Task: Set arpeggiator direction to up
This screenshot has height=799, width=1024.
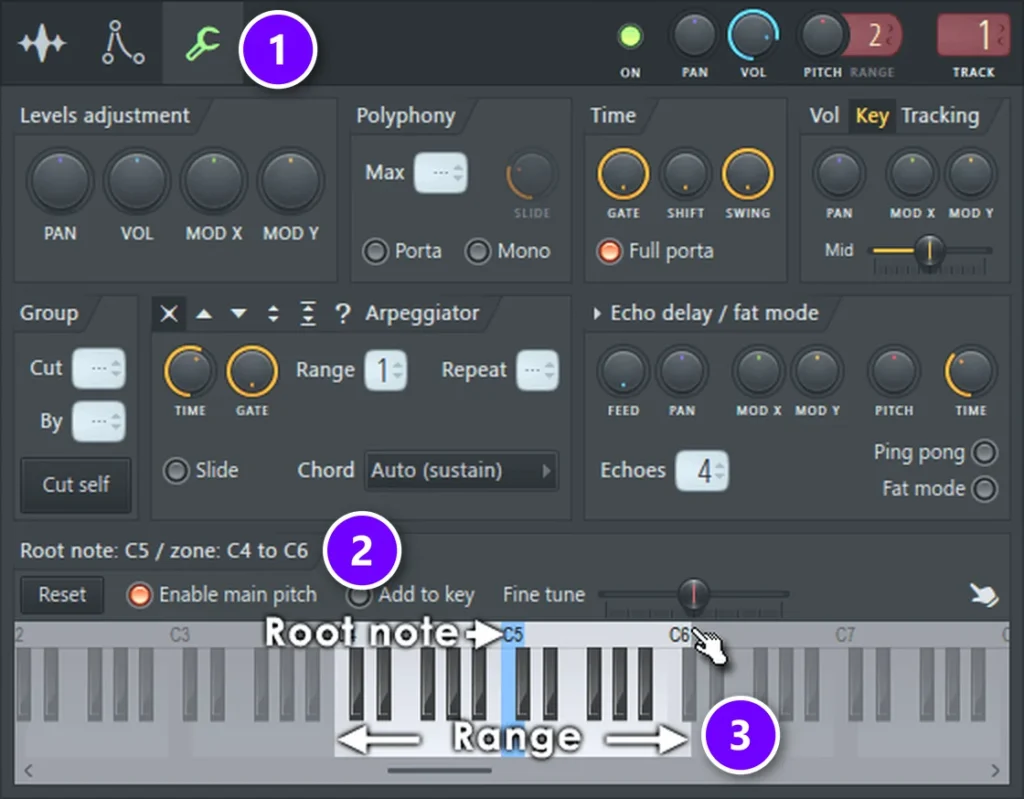Action: (204, 314)
